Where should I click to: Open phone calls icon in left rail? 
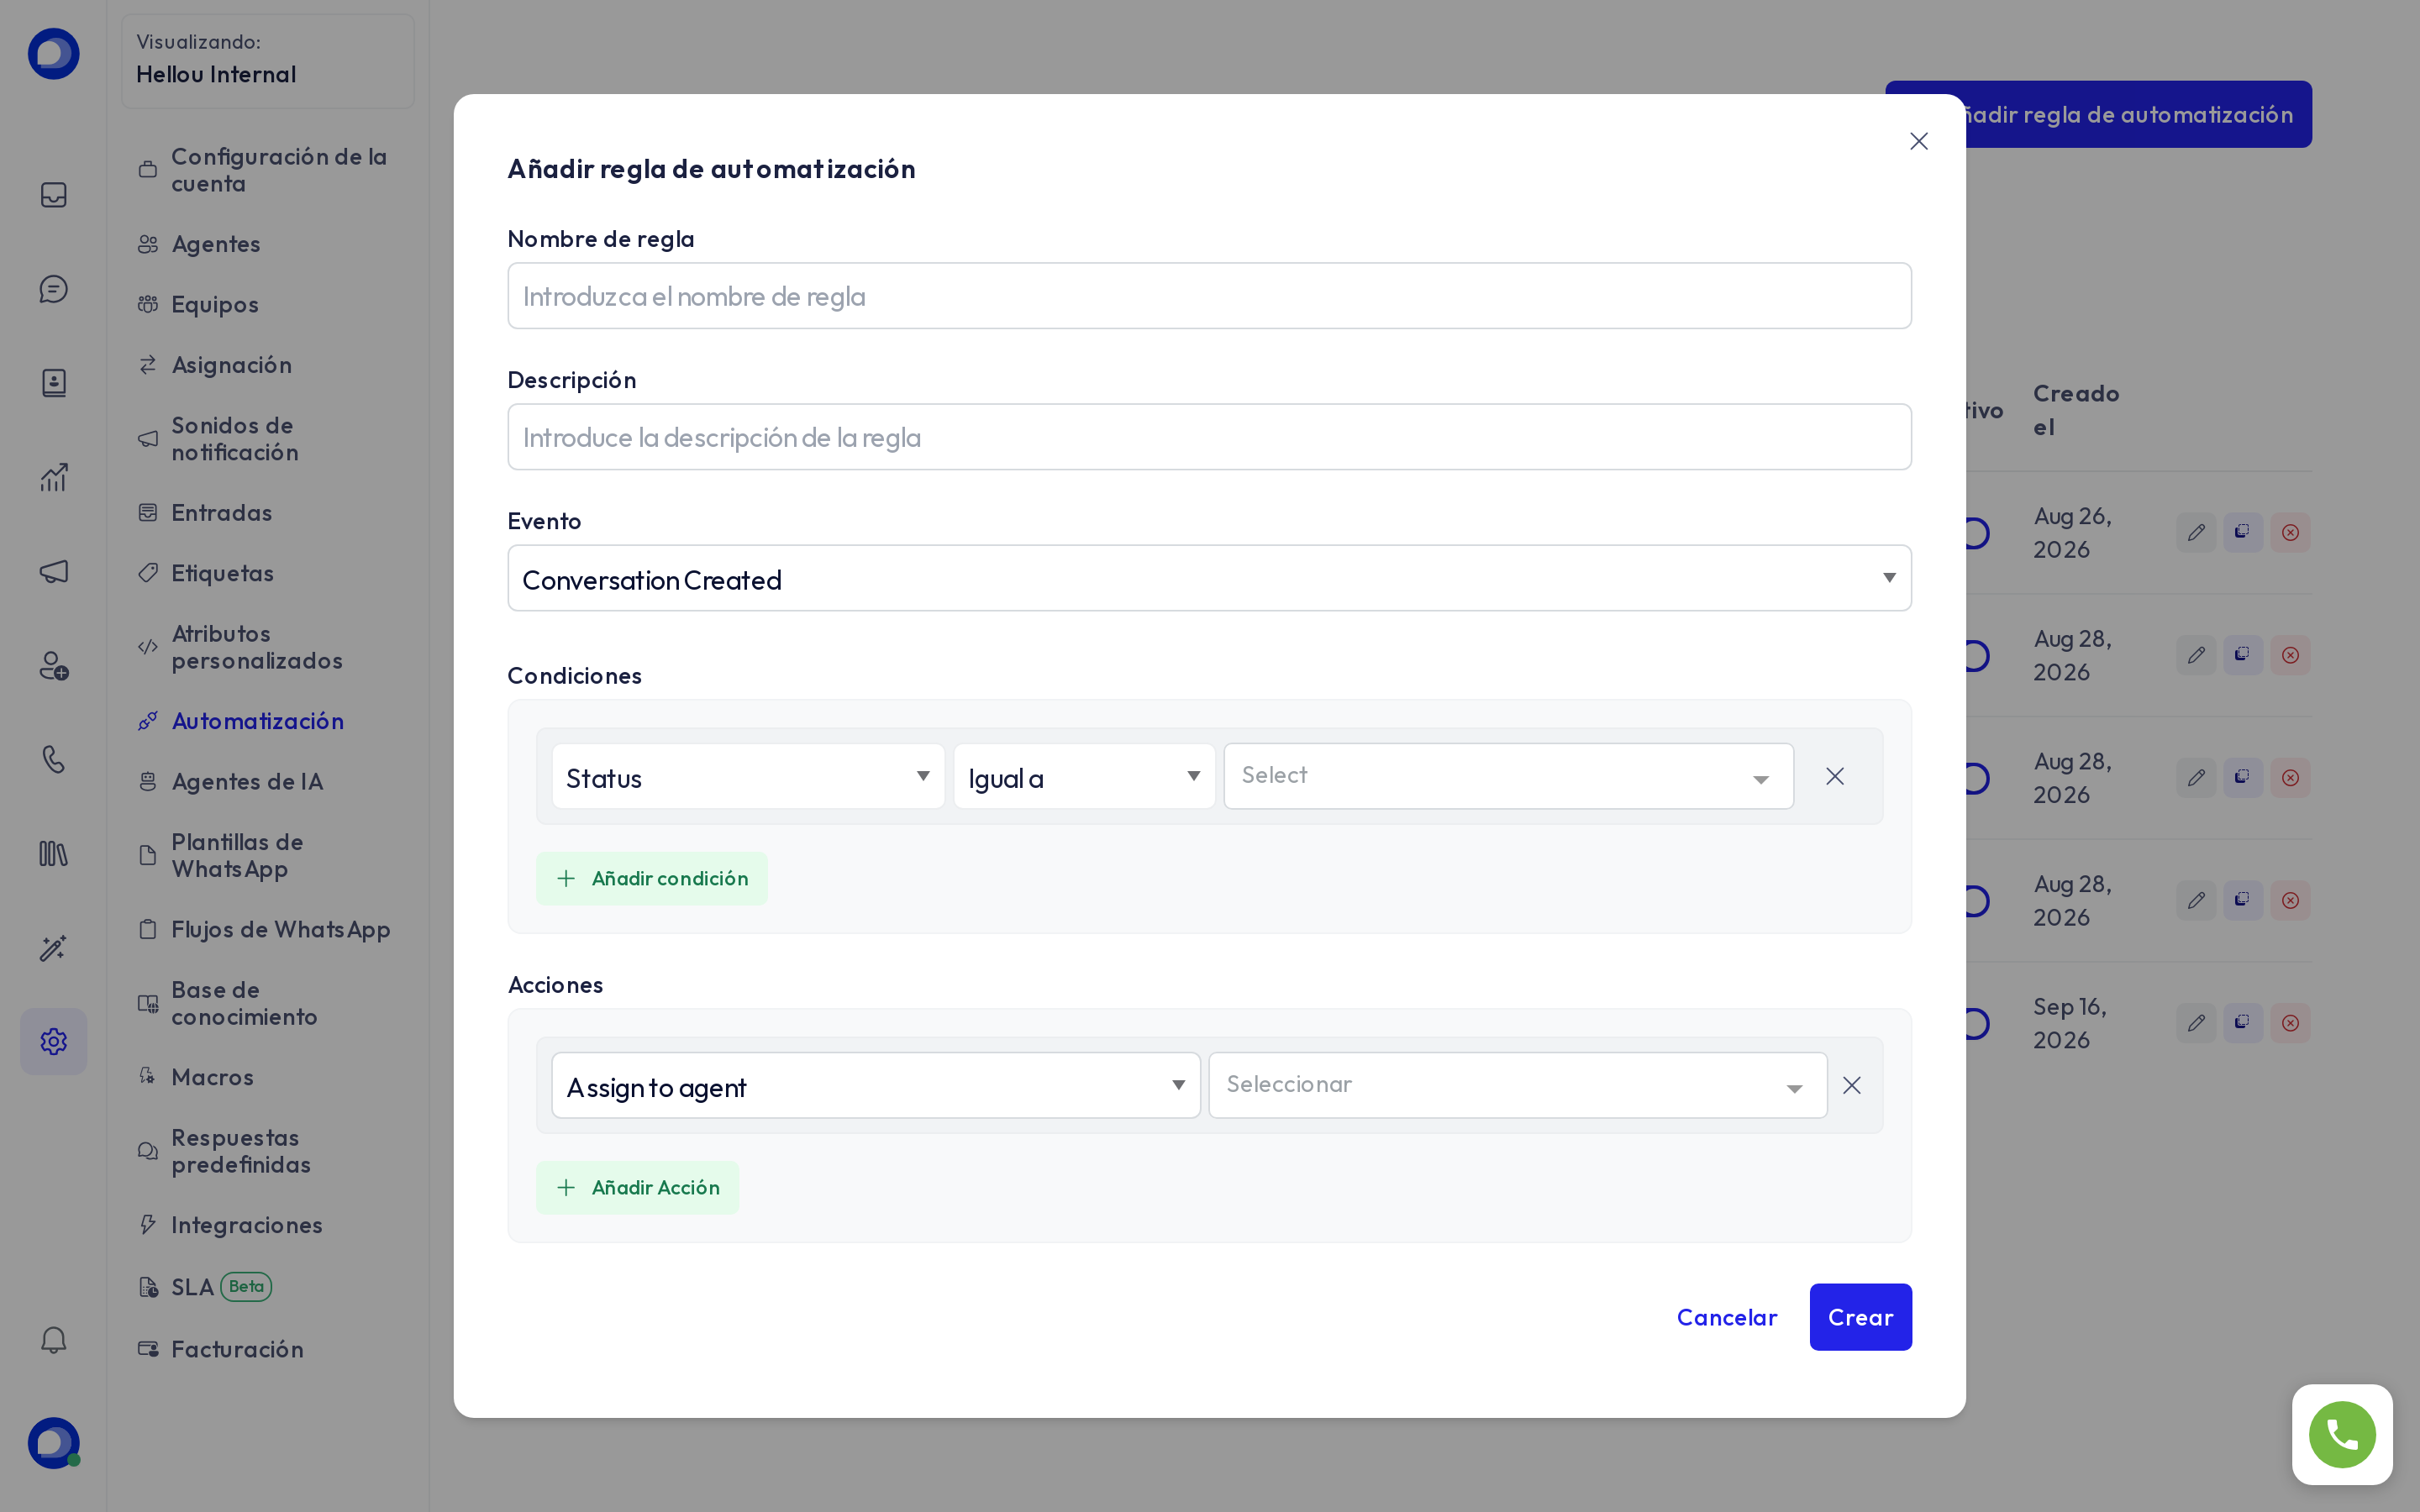tap(54, 759)
